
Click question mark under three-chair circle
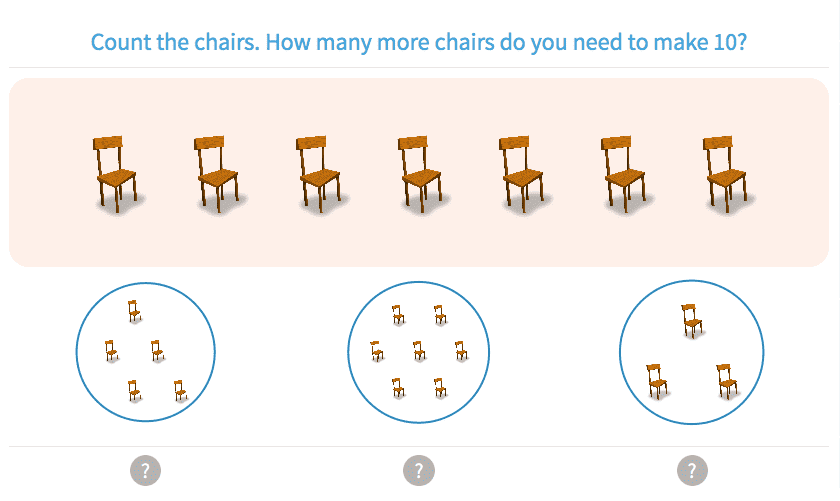pos(692,470)
